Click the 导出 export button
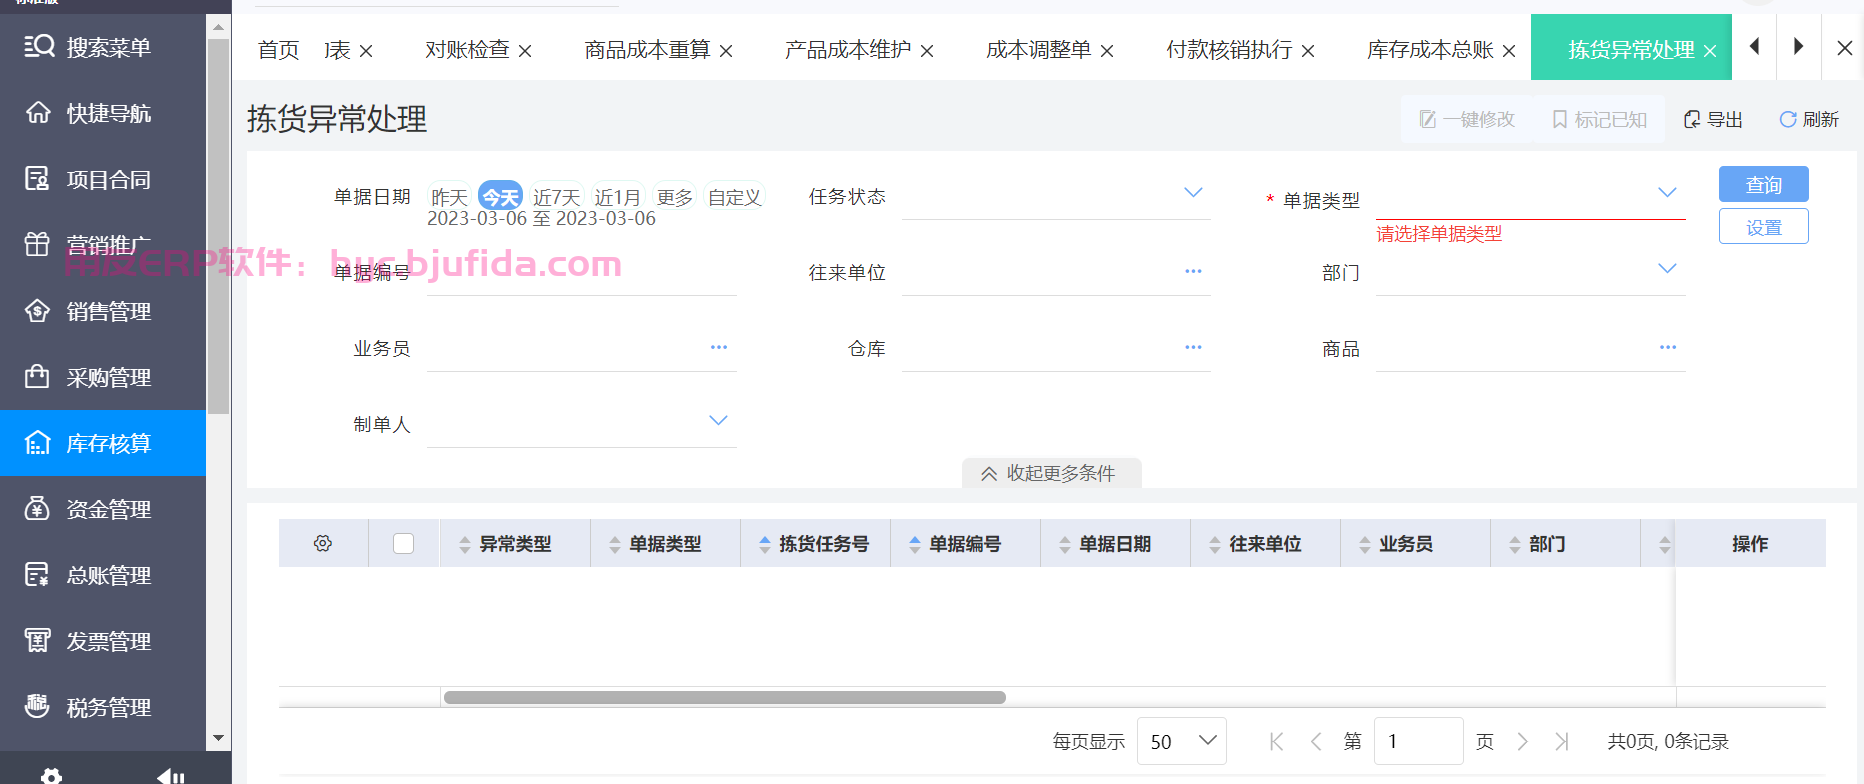This screenshot has width=1864, height=784. 1713,119
